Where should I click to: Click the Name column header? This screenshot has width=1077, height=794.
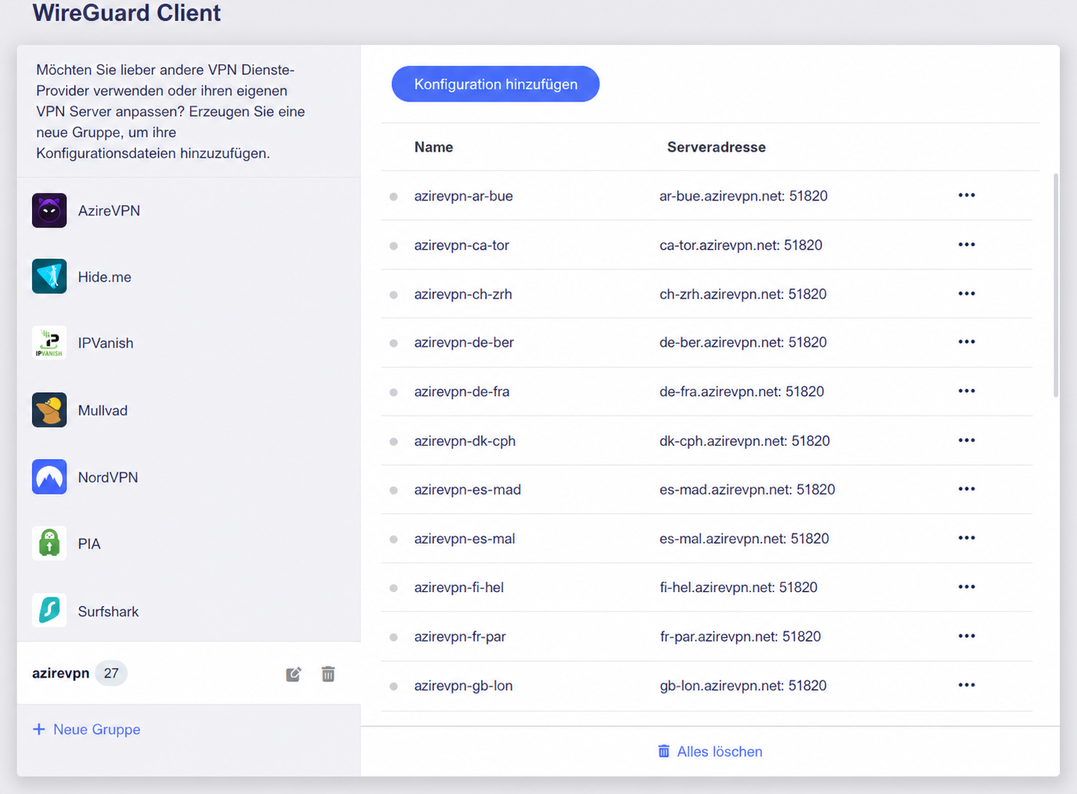point(433,147)
